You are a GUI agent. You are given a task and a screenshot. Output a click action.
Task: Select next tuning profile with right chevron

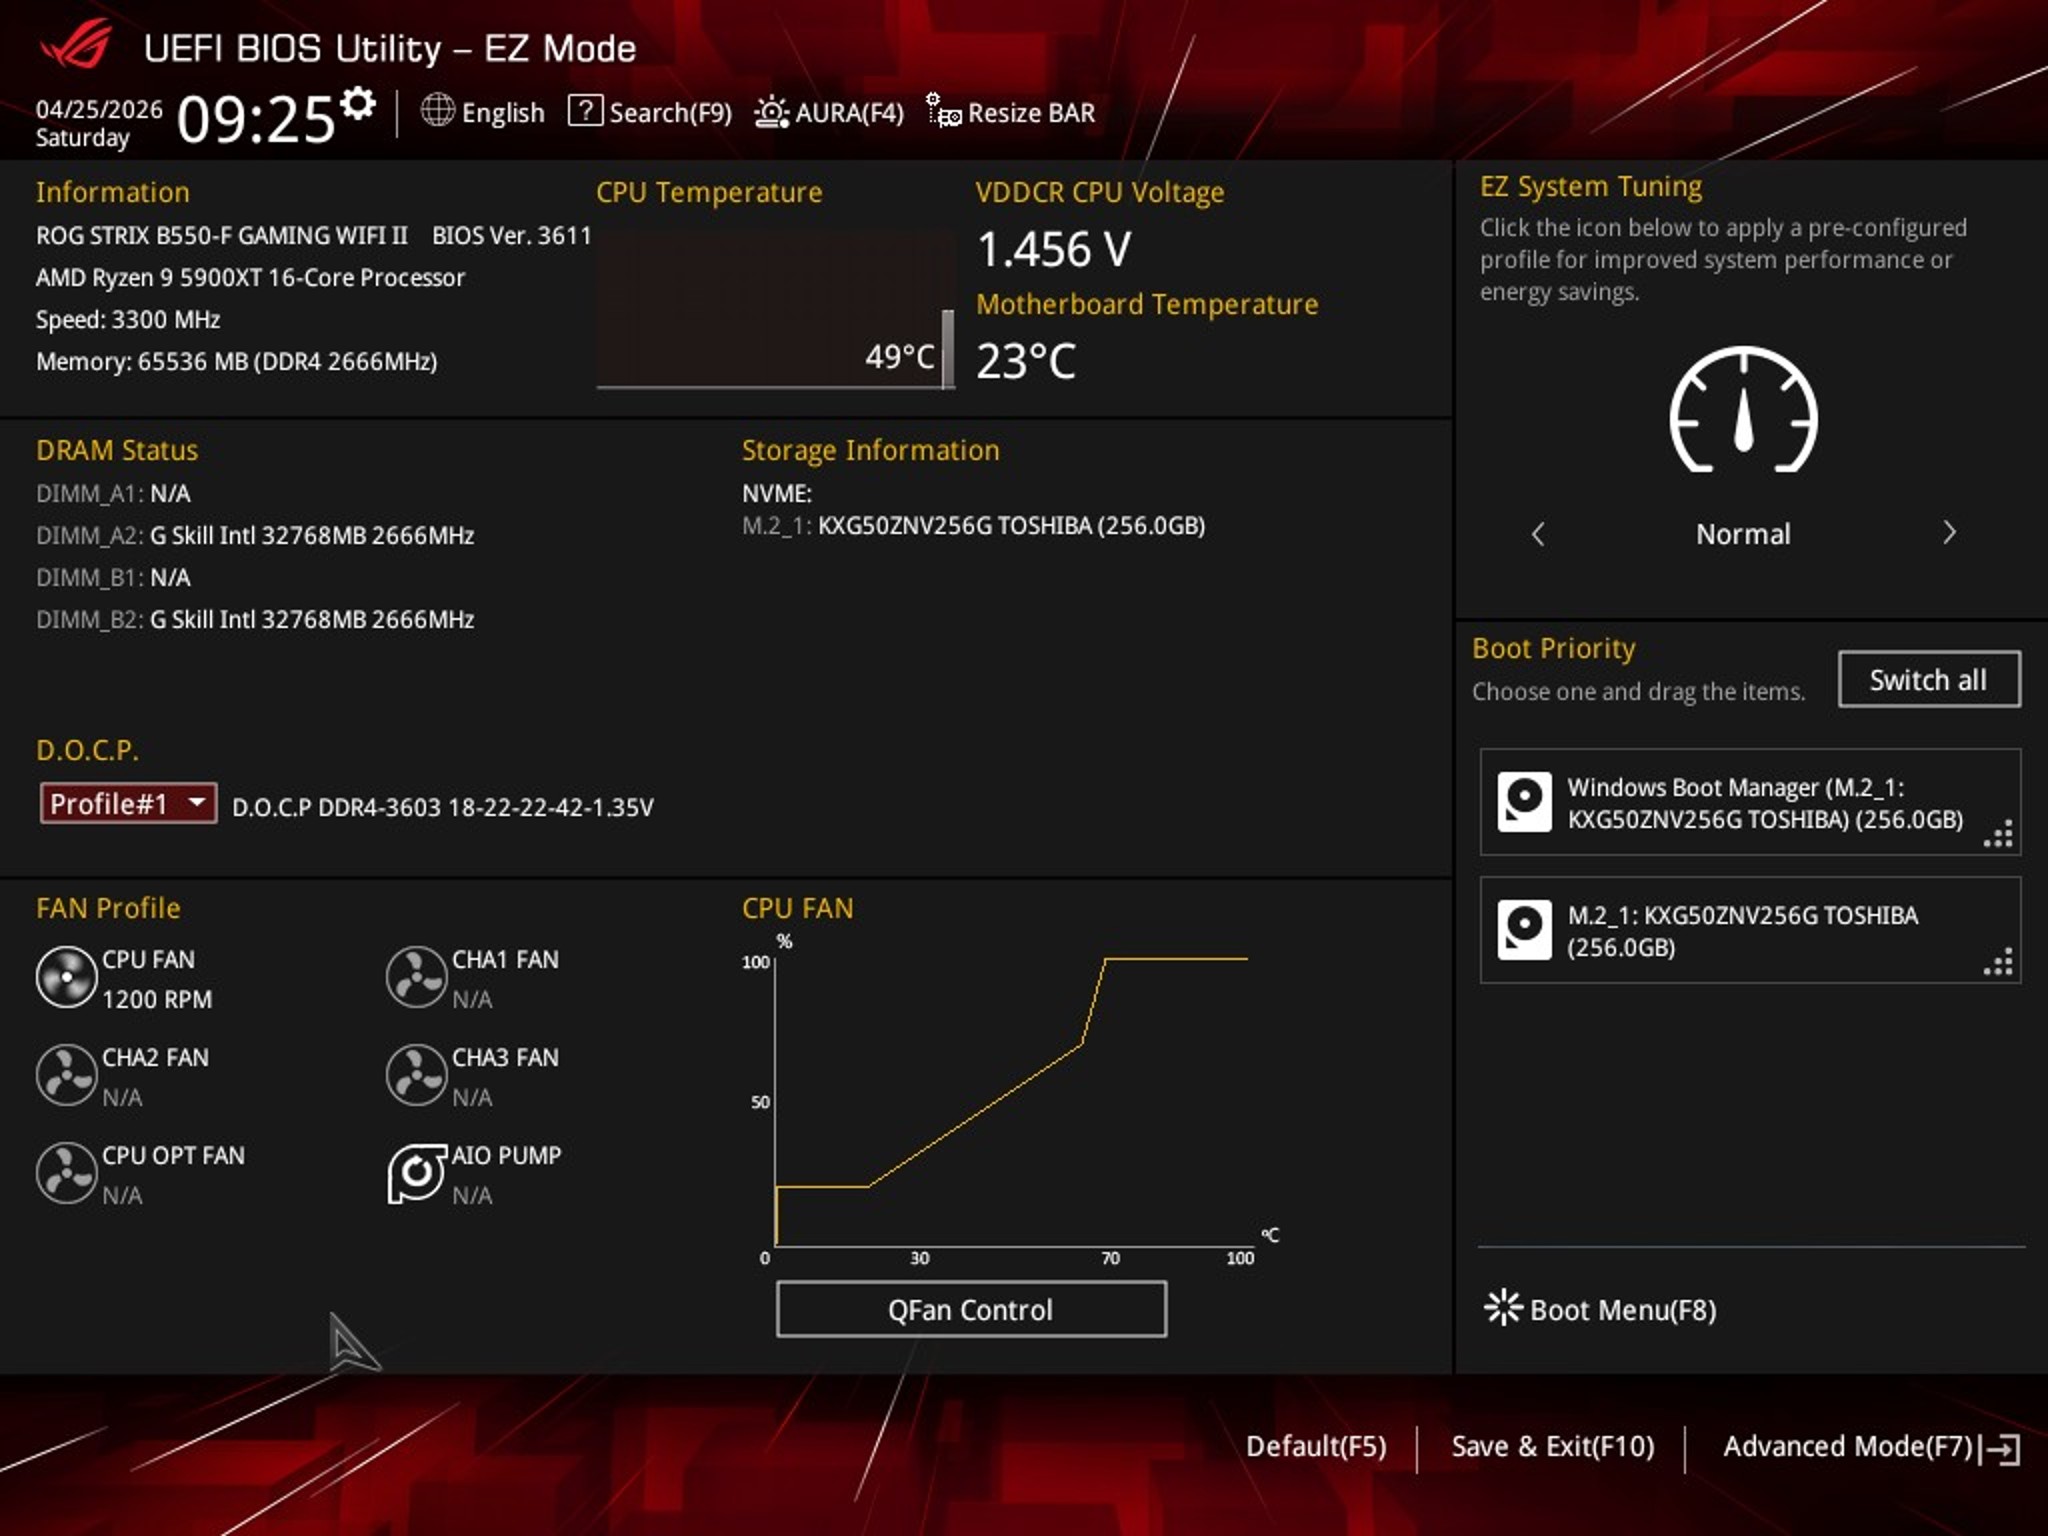[x=1949, y=533]
